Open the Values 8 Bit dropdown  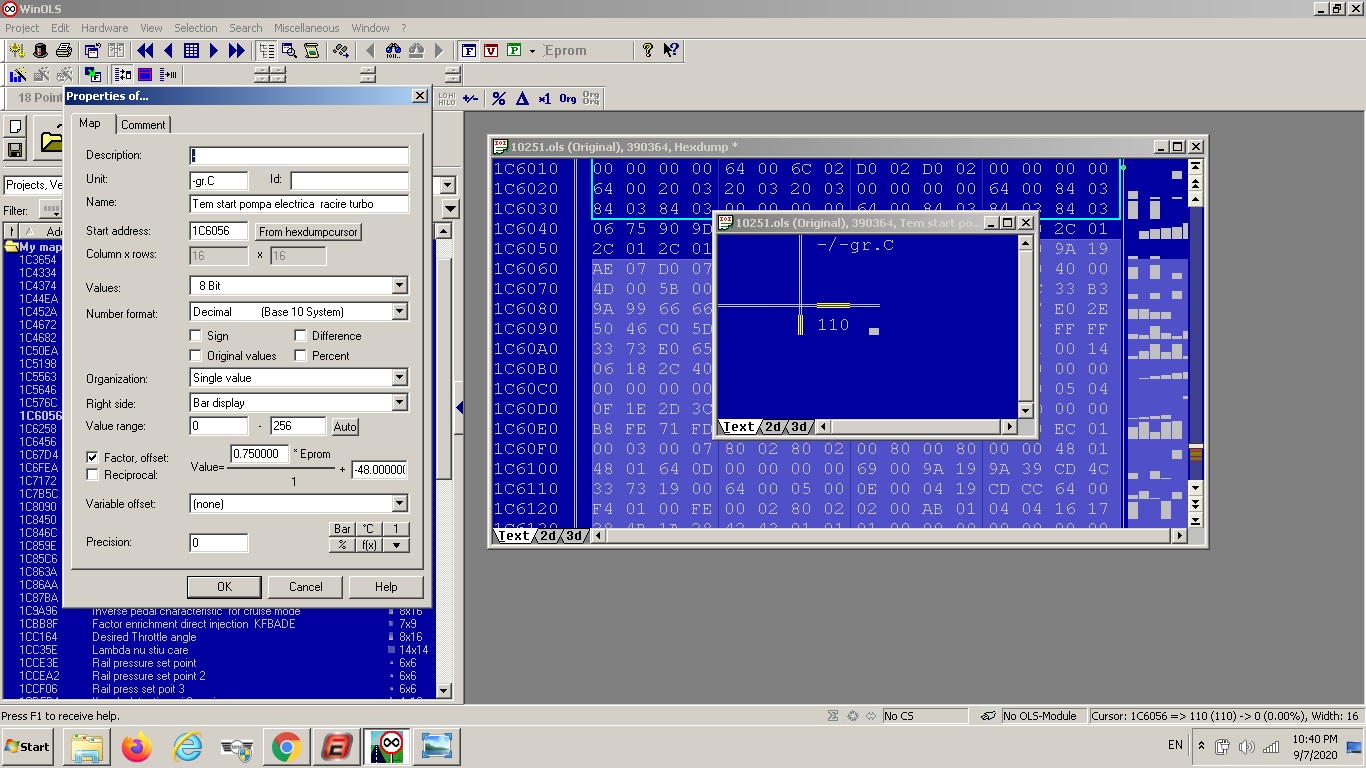click(x=399, y=286)
